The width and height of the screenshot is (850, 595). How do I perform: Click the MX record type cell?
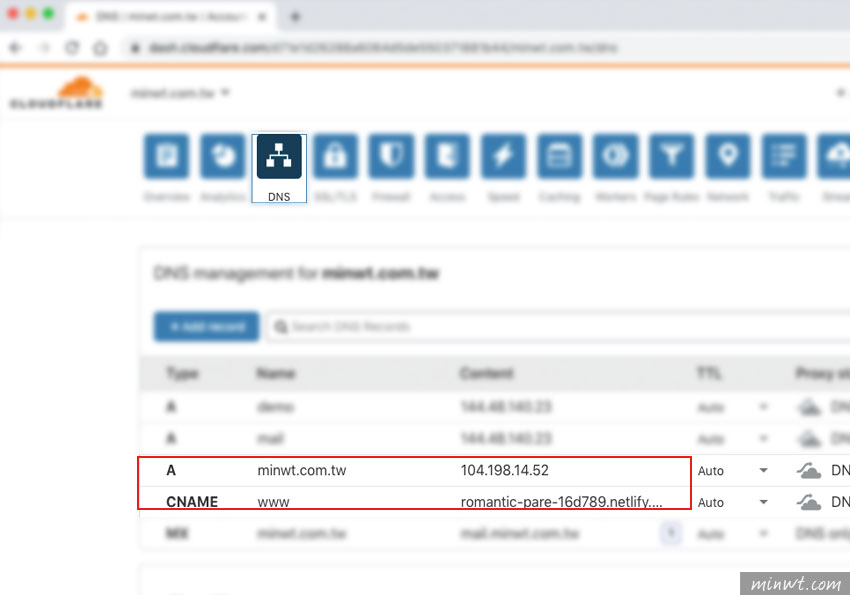pyautogui.click(x=177, y=534)
